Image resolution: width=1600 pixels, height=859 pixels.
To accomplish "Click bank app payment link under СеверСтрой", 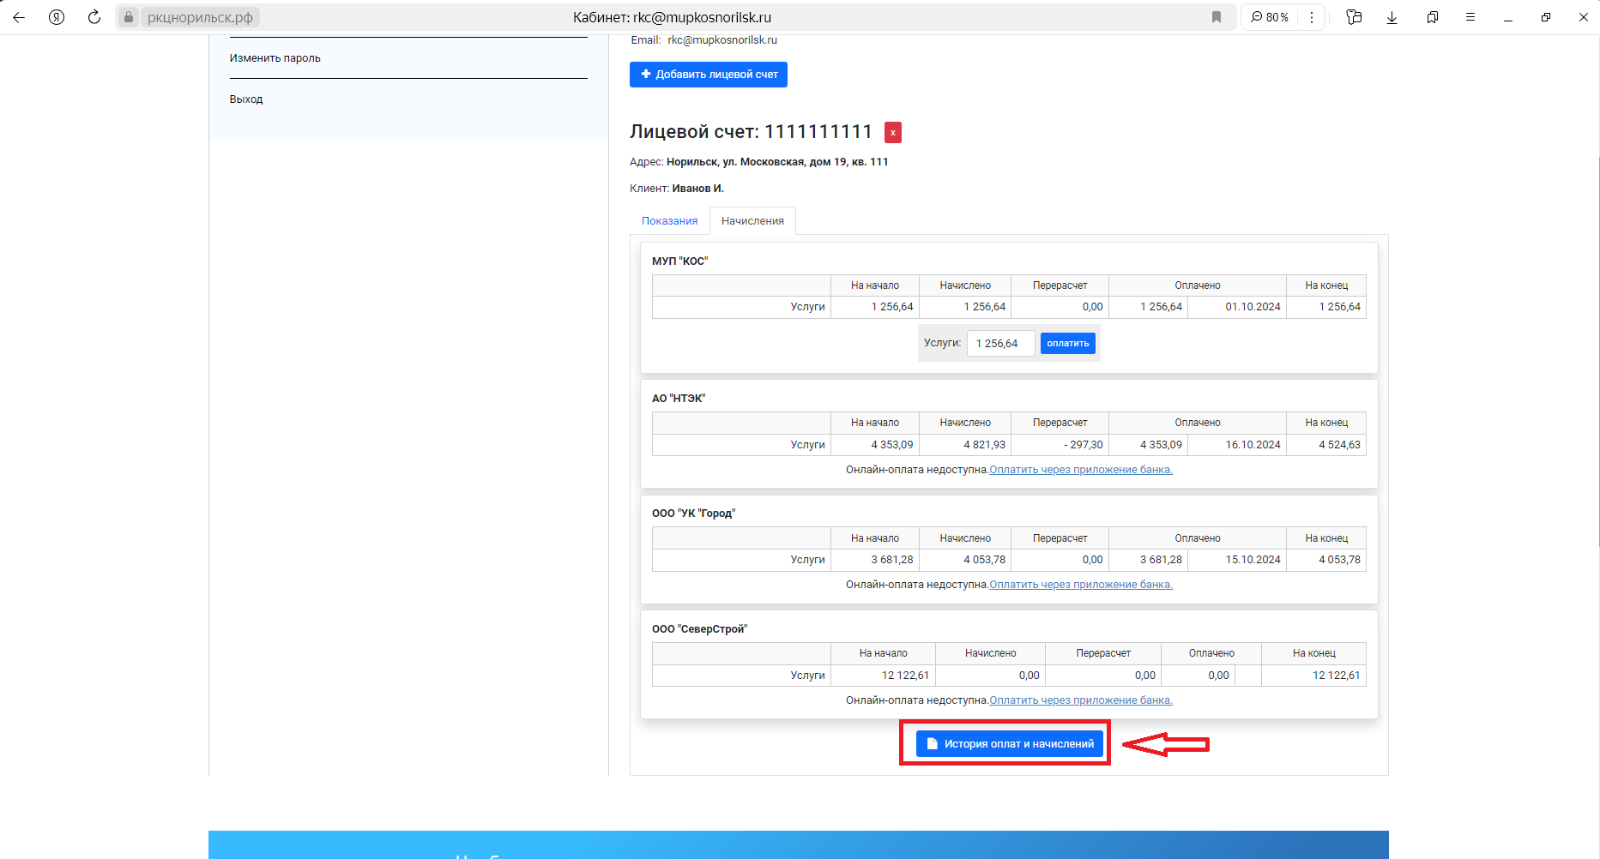I will (x=1080, y=701).
